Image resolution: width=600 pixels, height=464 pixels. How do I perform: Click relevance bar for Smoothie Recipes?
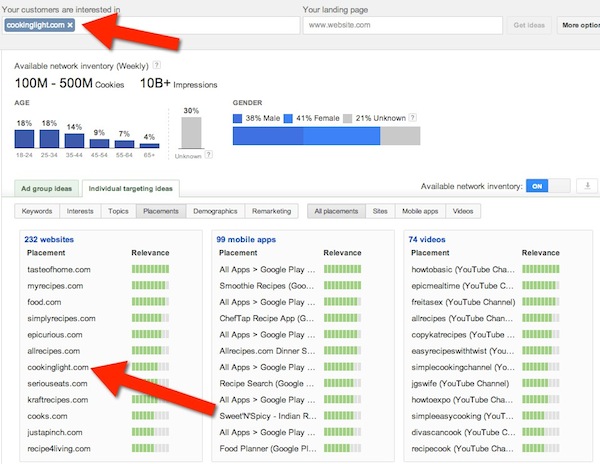coord(342,286)
